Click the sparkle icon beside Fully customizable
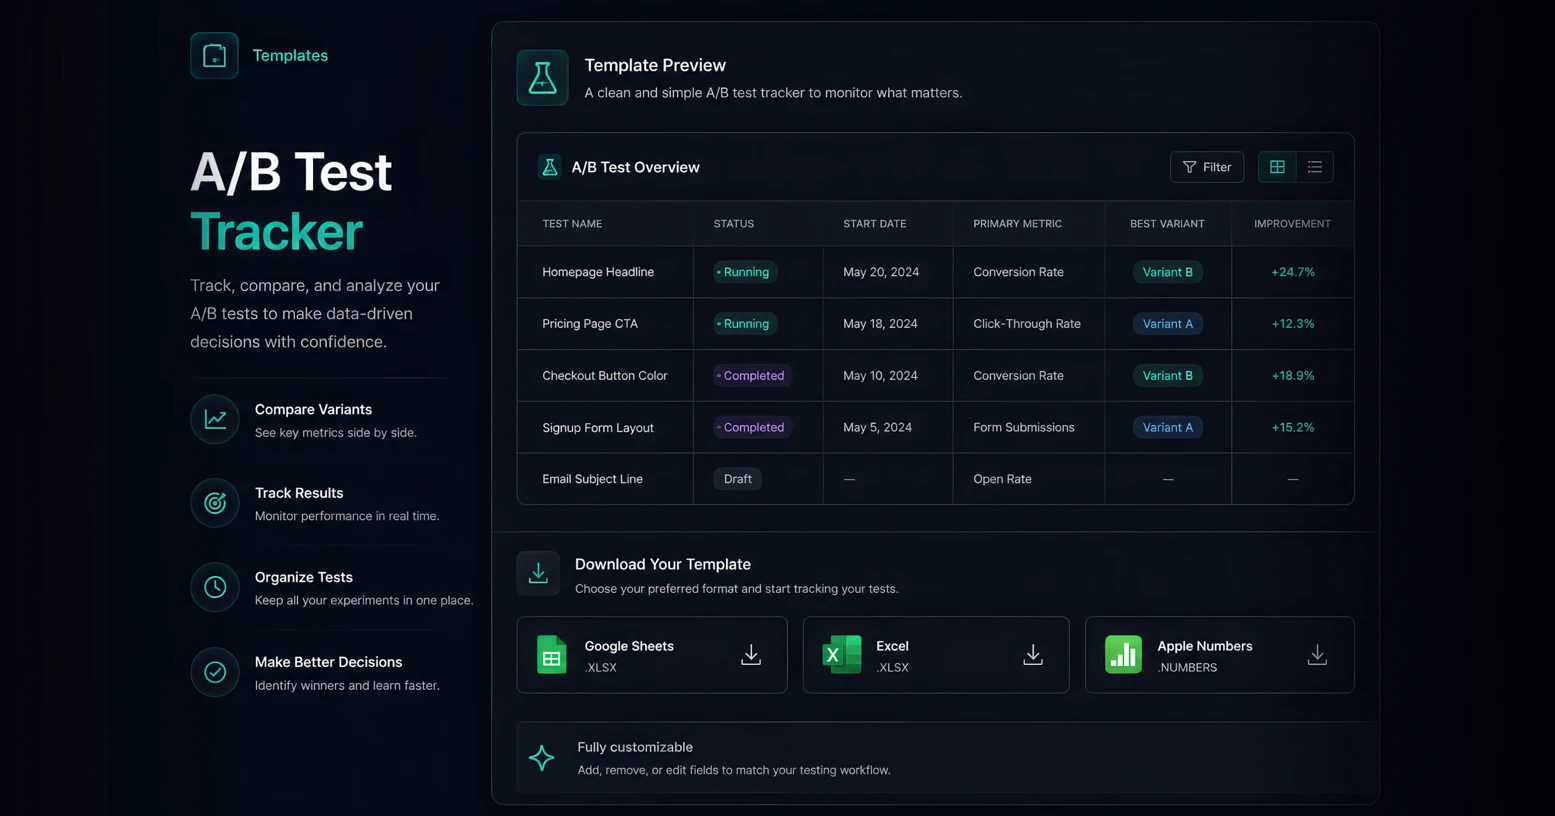 tap(541, 758)
